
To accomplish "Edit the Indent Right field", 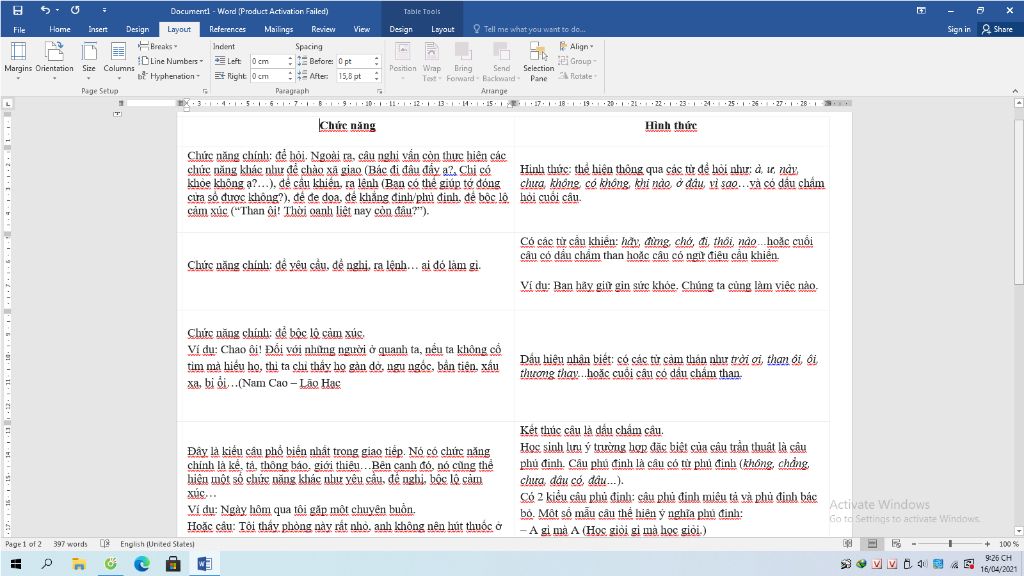I will pos(268,76).
